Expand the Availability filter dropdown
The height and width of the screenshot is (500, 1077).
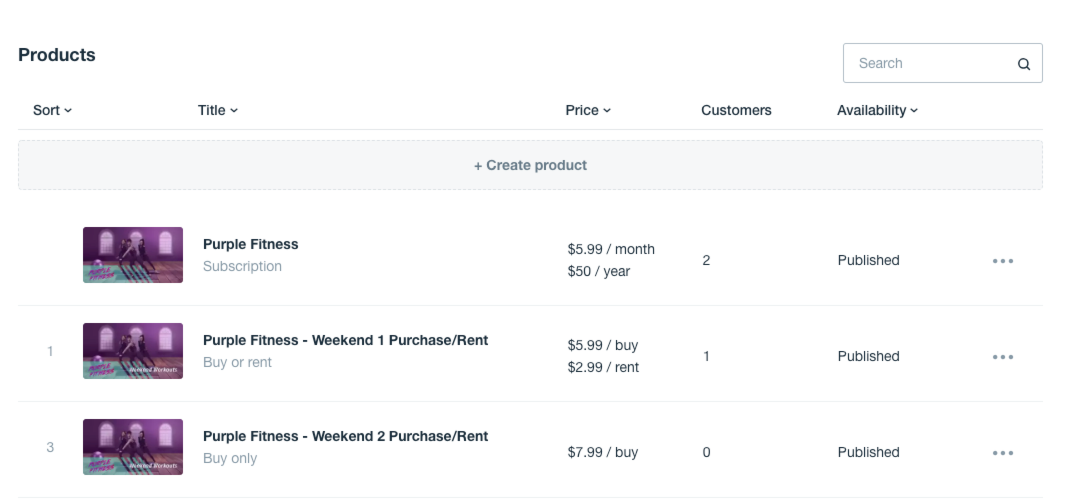tap(876, 111)
